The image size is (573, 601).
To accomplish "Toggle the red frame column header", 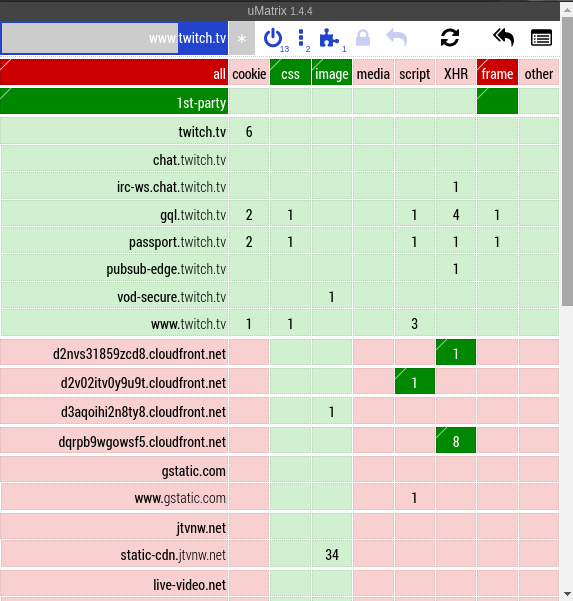I will click(x=497, y=72).
